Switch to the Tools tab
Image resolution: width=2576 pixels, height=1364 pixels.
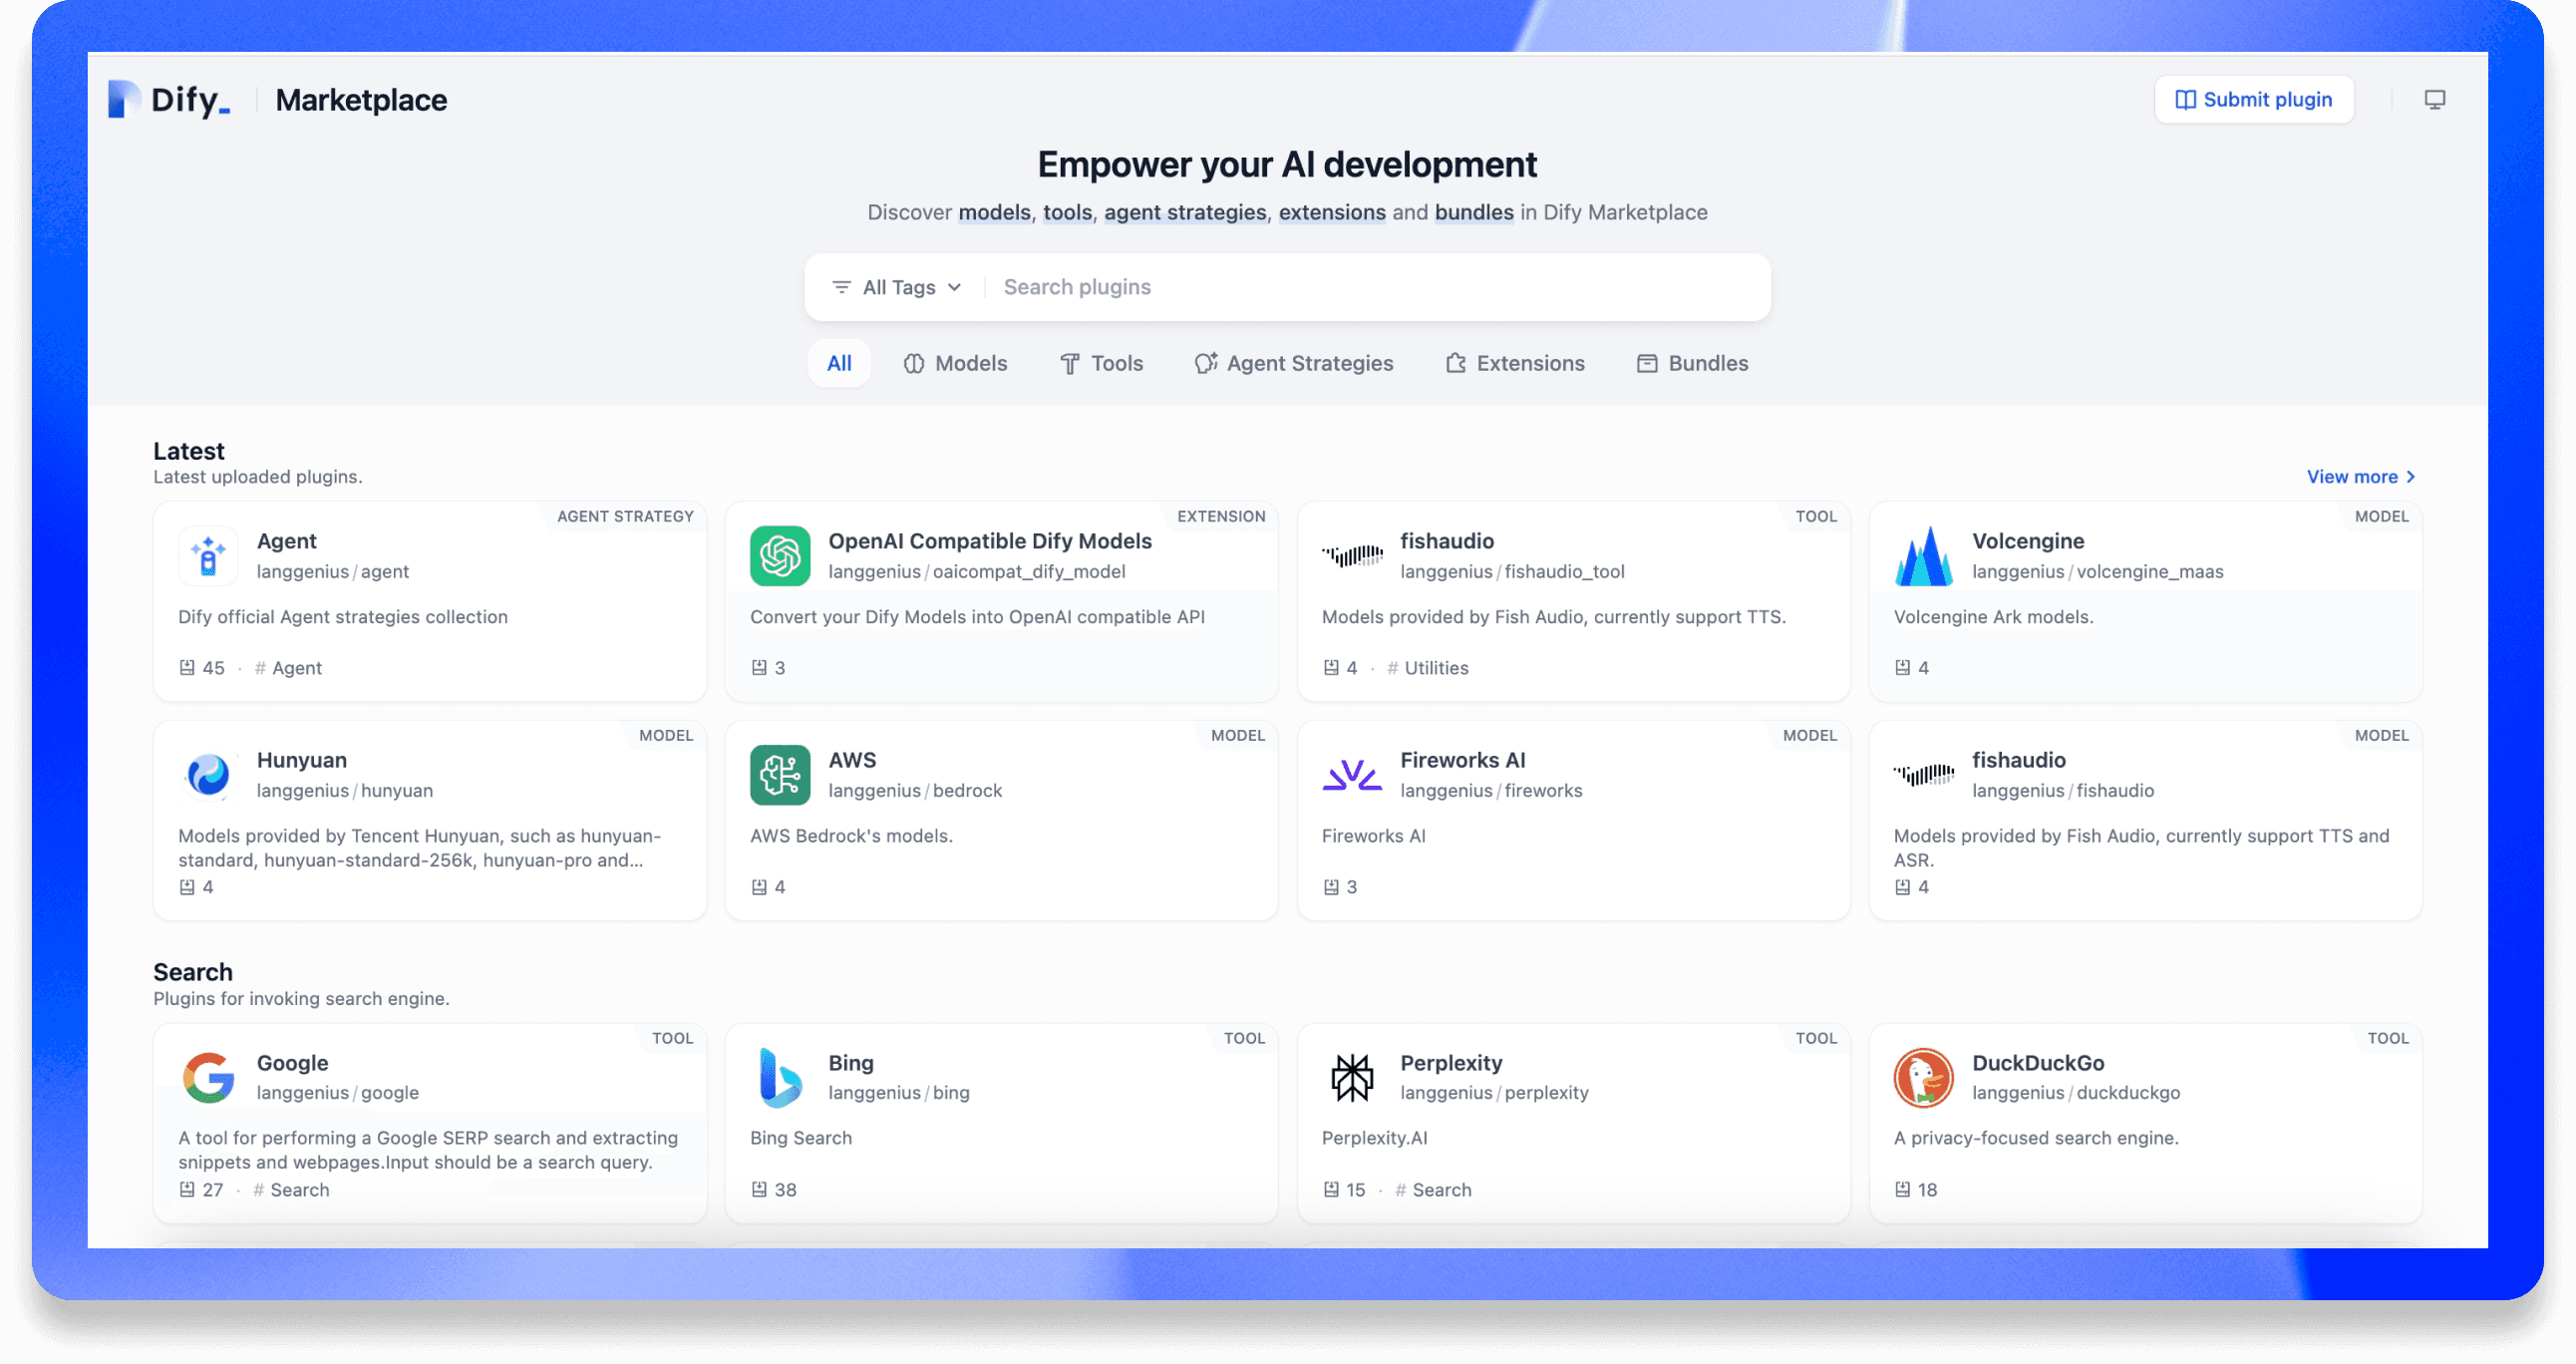[x=1101, y=364]
